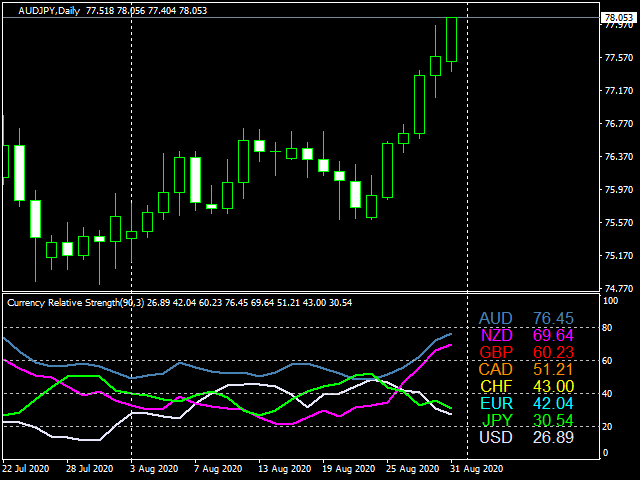Click the 75.970 price scale label

(x=619, y=190)
